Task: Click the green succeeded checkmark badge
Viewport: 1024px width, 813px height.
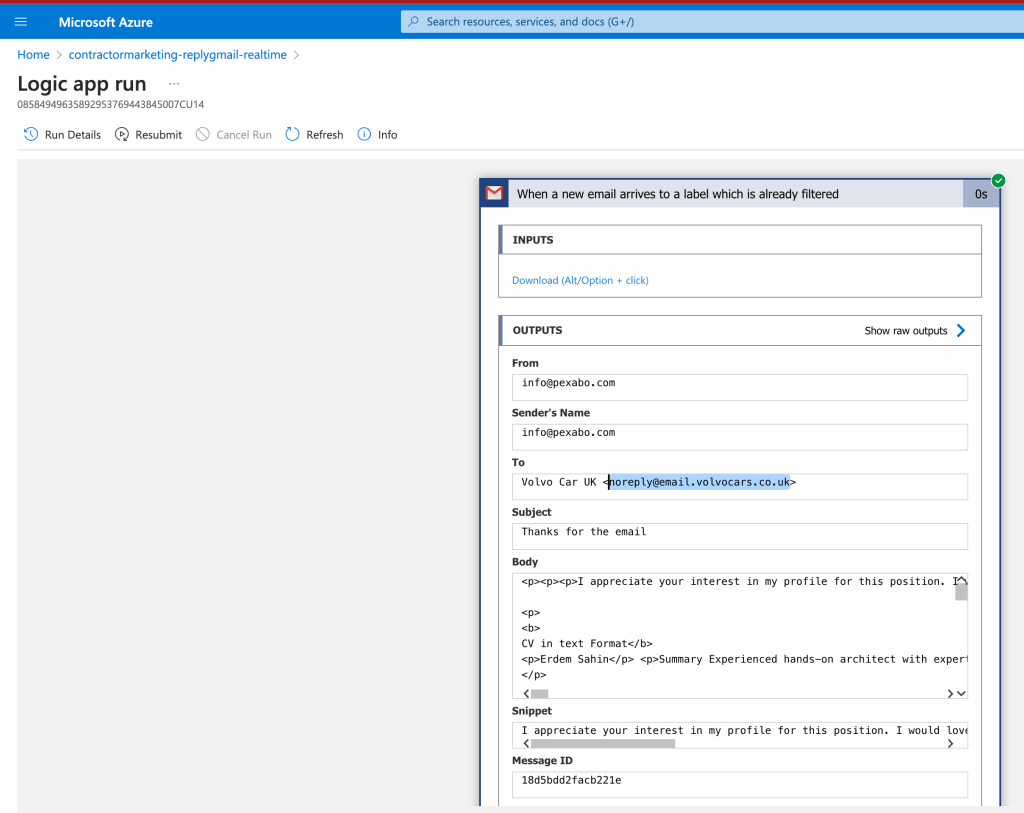Action: click(x=998, y=181)
